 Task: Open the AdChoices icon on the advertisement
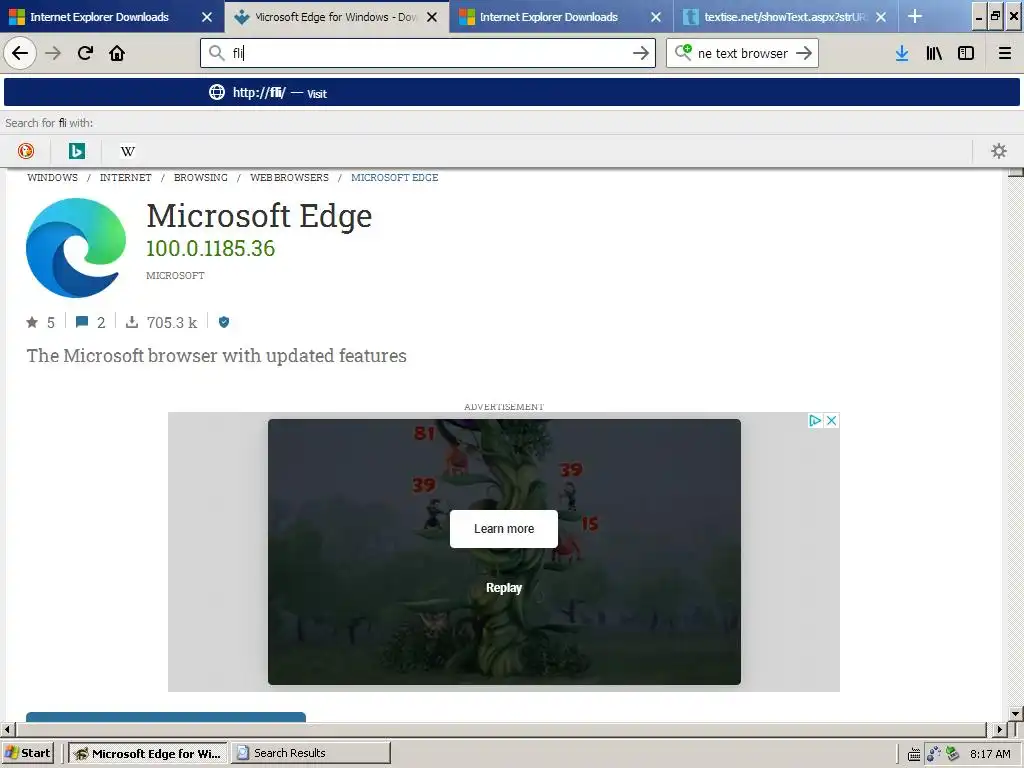[815, 421]
